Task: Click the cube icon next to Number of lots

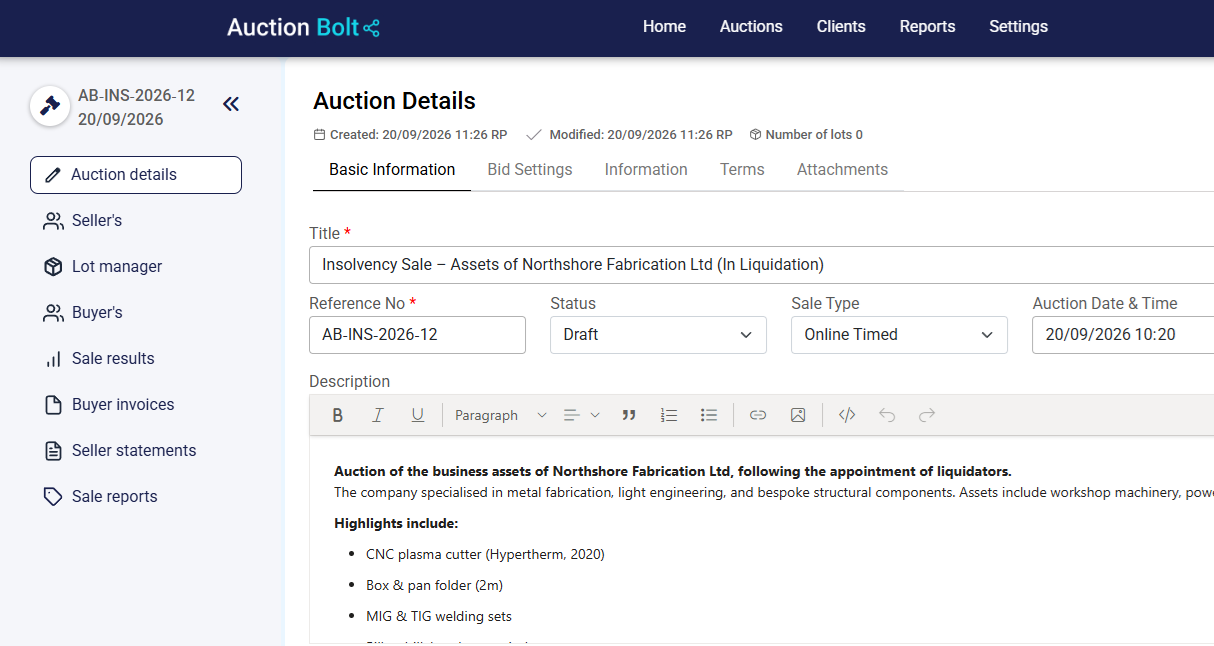Action: [755, 135]
